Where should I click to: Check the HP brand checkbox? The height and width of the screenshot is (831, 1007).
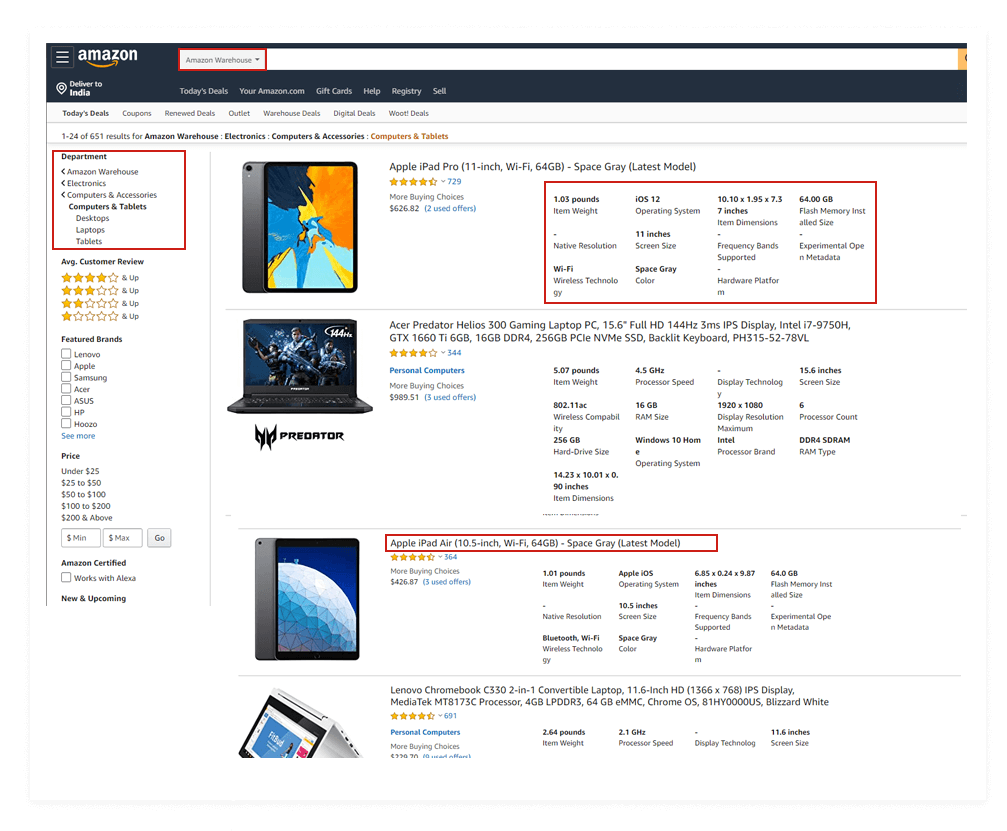(x=66, y=412)
